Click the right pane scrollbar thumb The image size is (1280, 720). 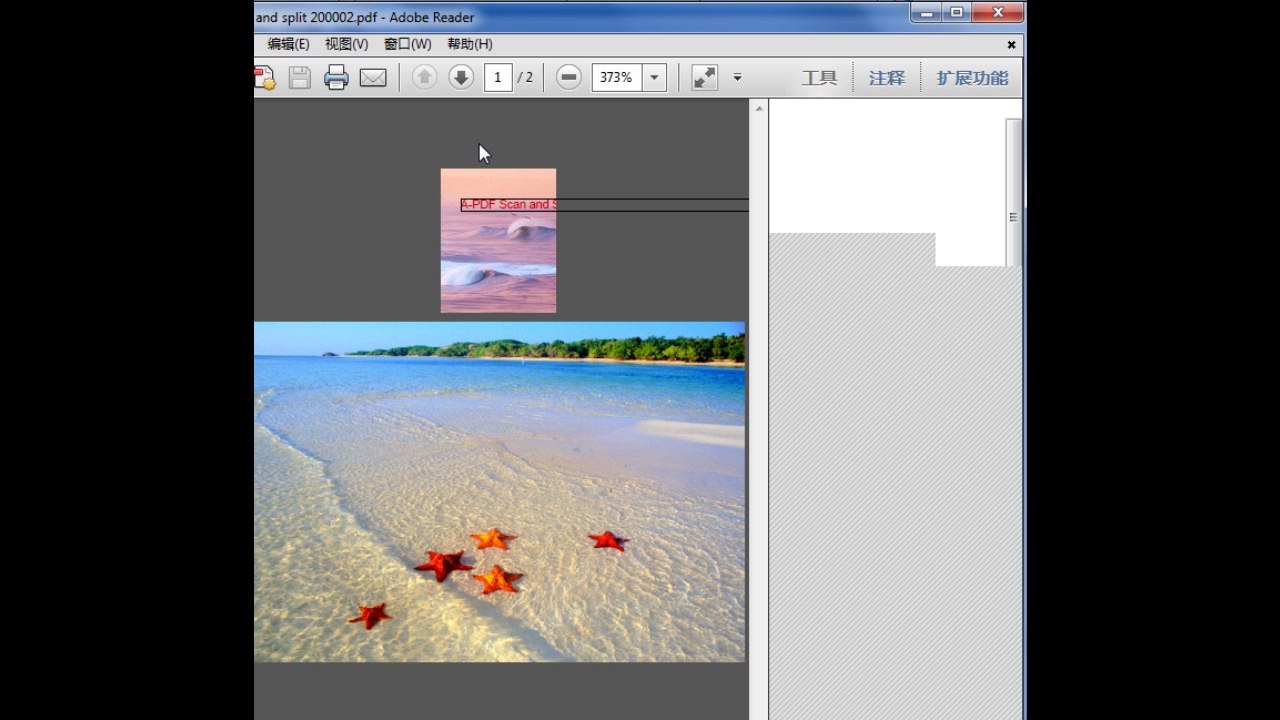pos(1013,193)
